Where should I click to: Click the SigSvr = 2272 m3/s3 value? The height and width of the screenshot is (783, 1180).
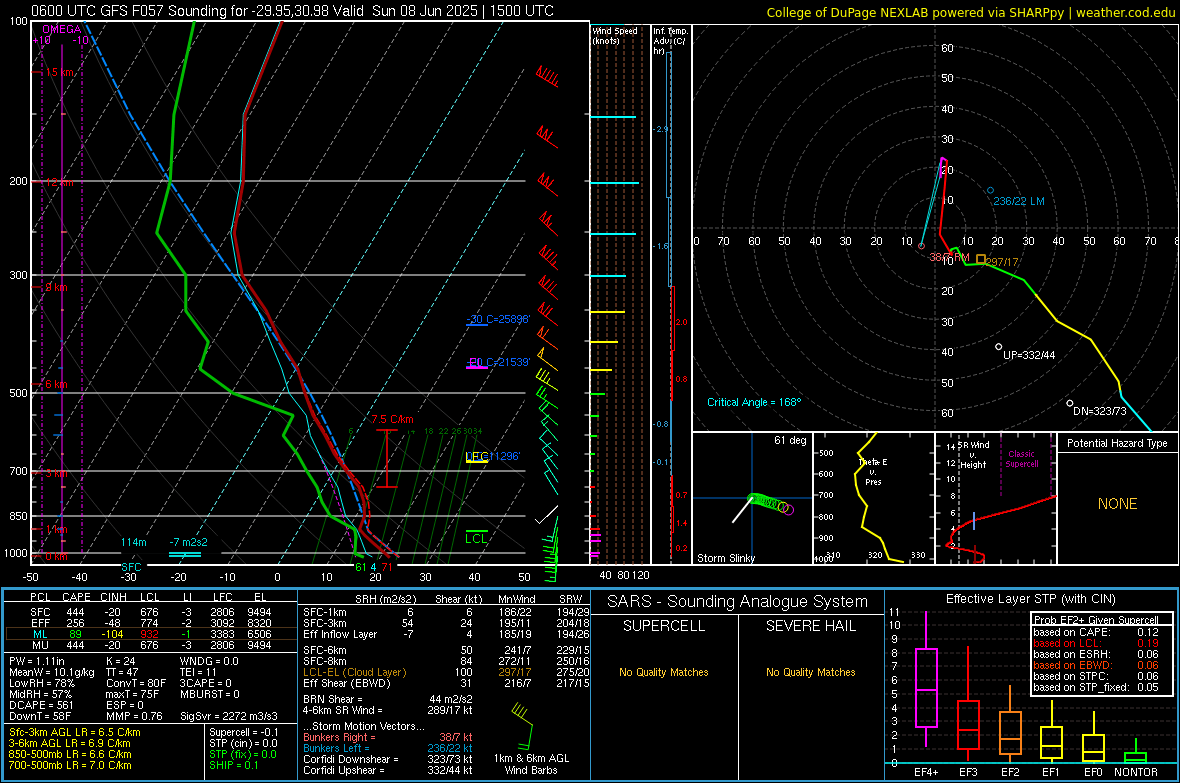point(229,716)
